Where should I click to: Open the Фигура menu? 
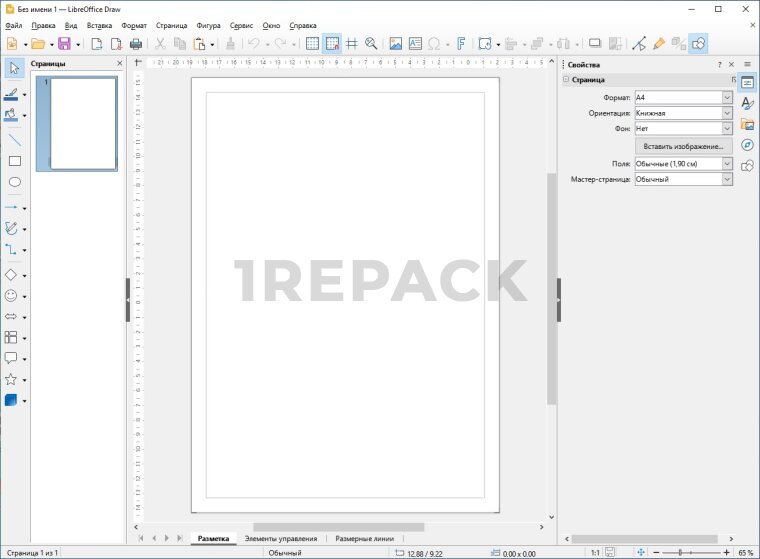pyautogui.click(x=209, y=24)
